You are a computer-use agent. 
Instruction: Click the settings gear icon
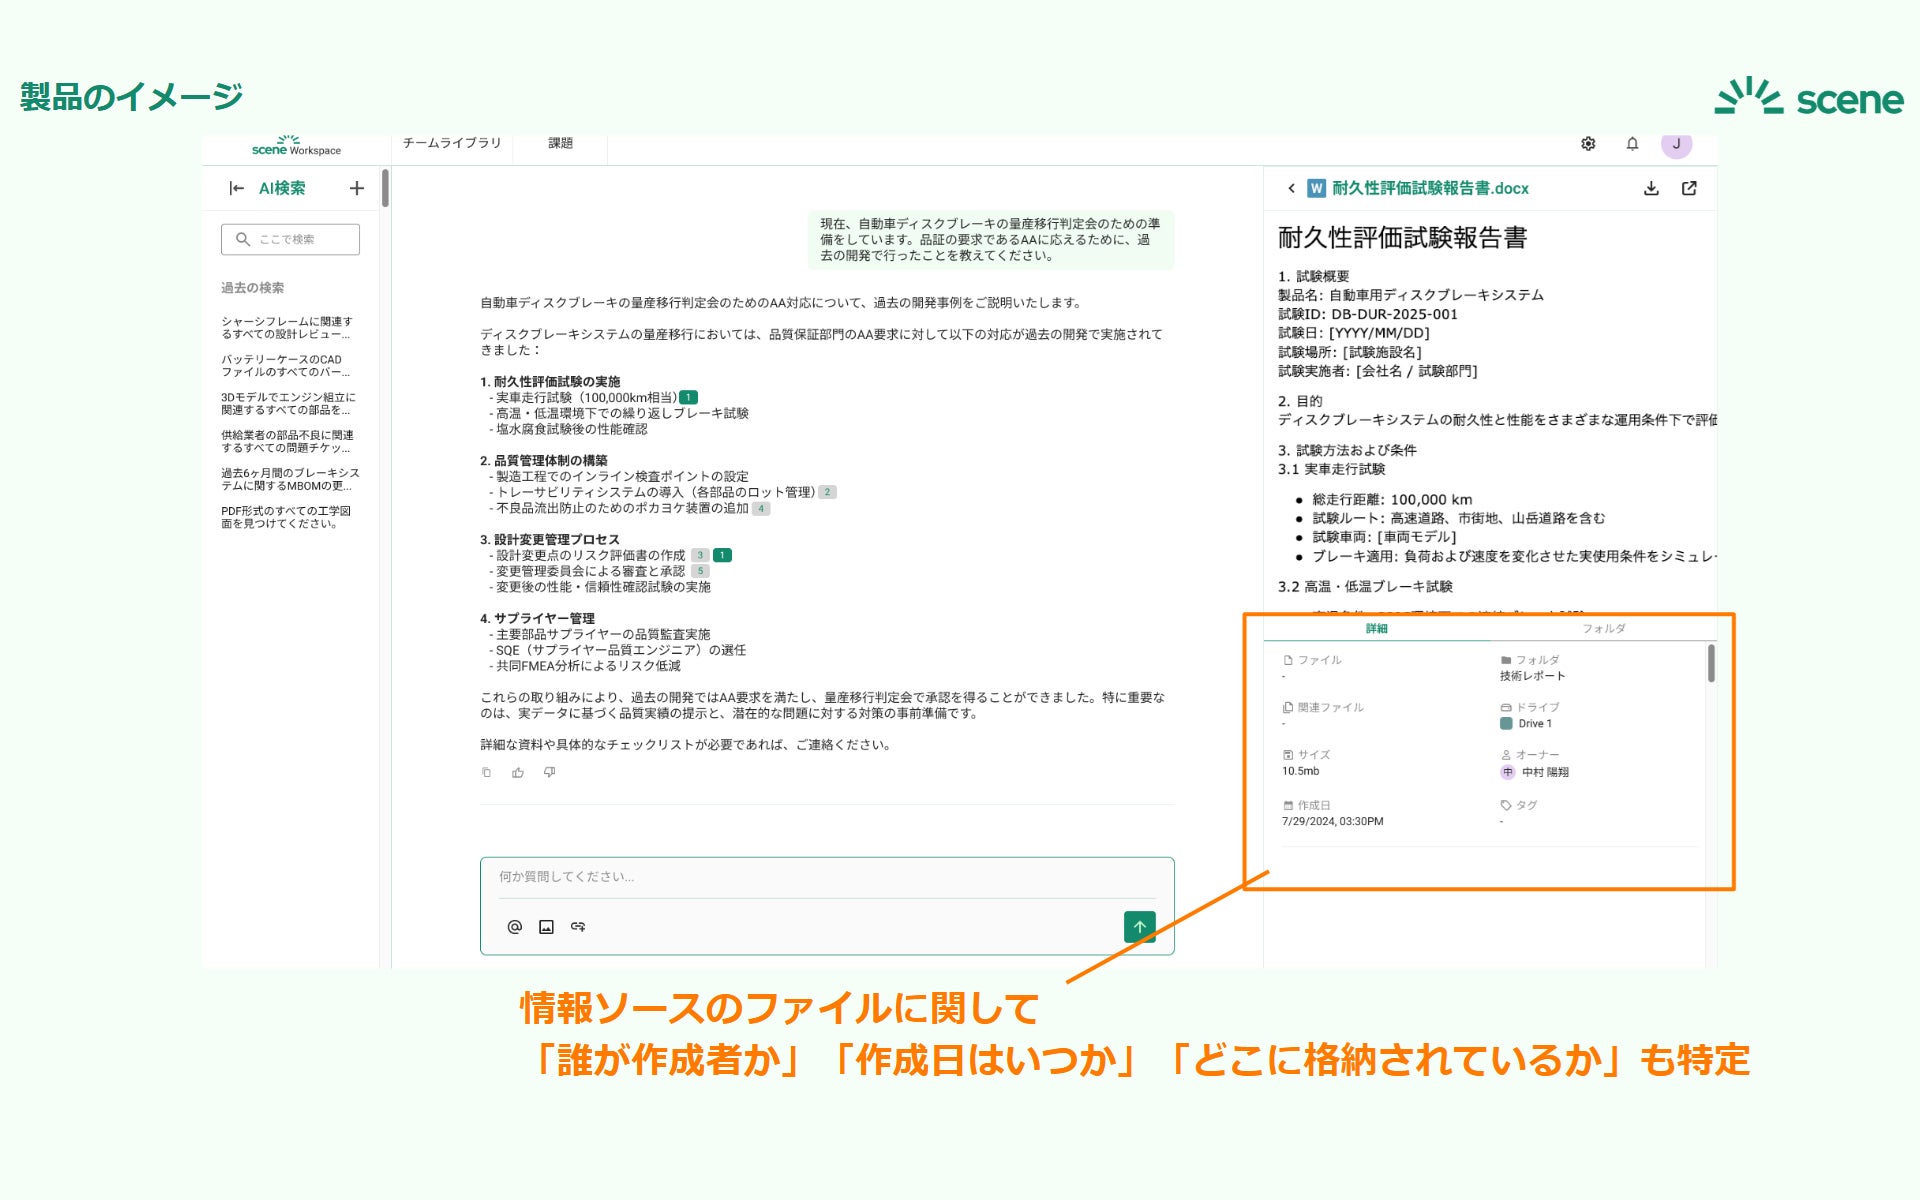[x=1588, y=144]
